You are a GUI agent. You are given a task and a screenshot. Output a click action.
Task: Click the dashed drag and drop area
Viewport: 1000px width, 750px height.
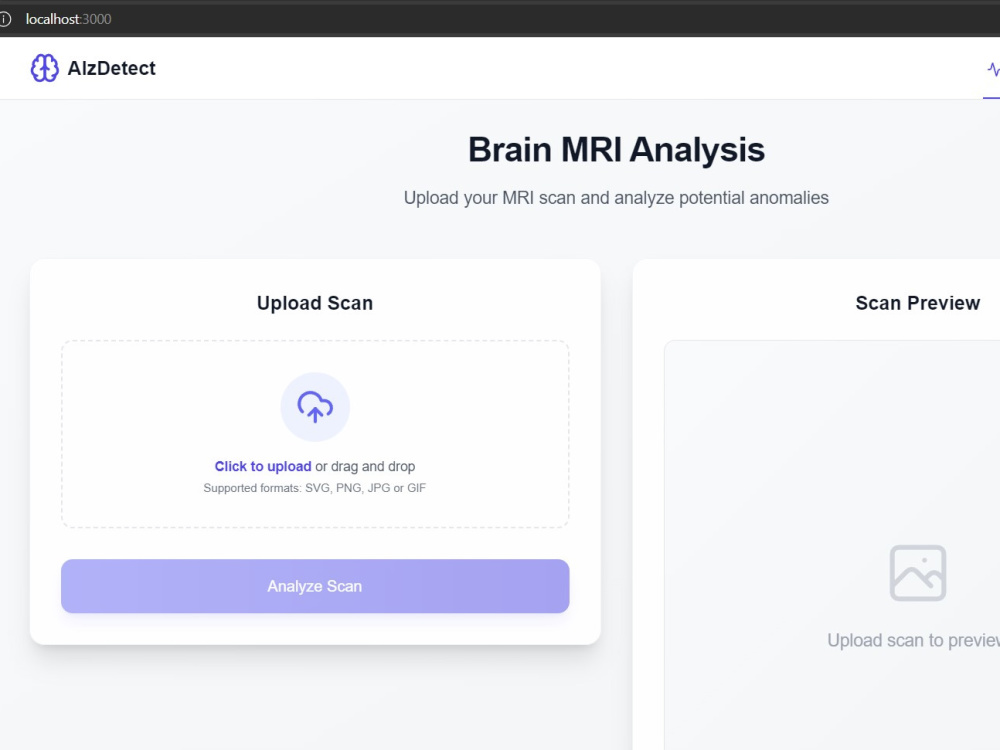point(315,434)
